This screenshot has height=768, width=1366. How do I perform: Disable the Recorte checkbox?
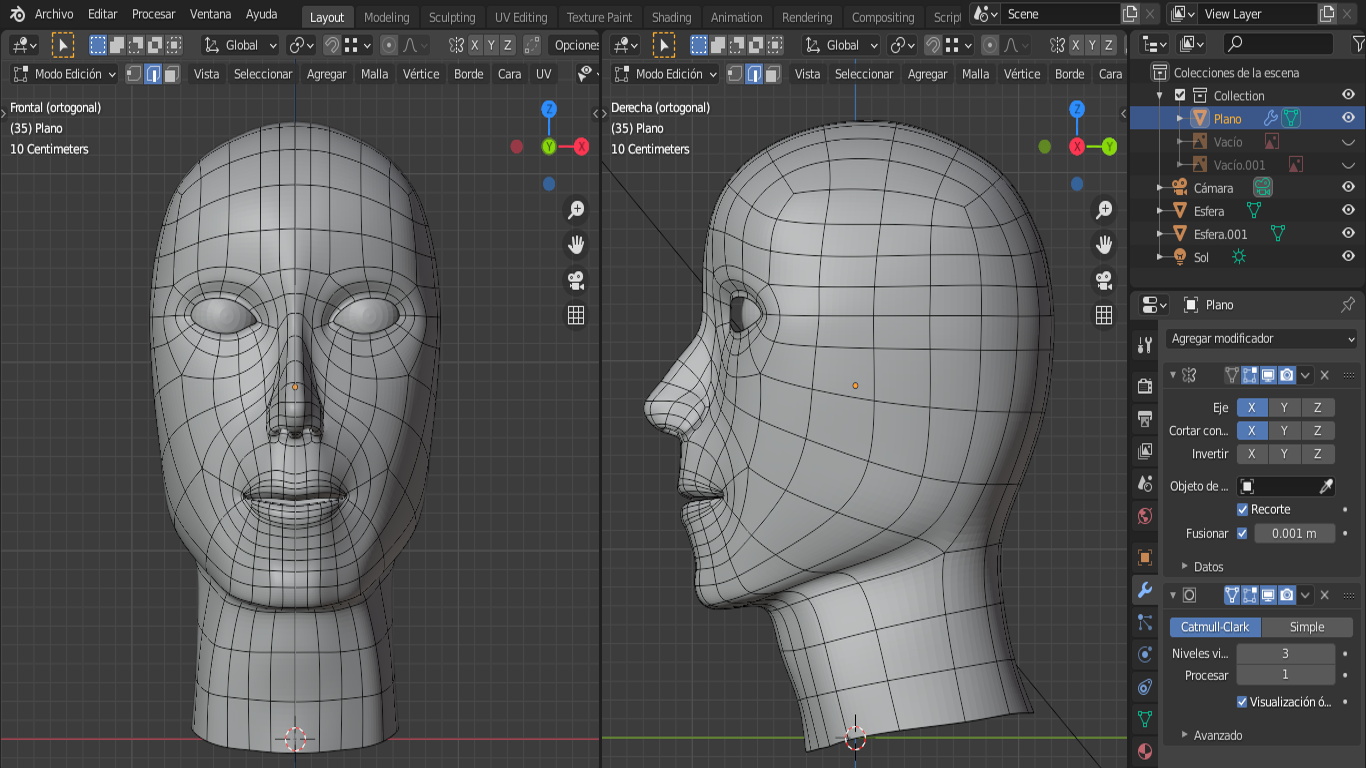tap(1243, 509)
